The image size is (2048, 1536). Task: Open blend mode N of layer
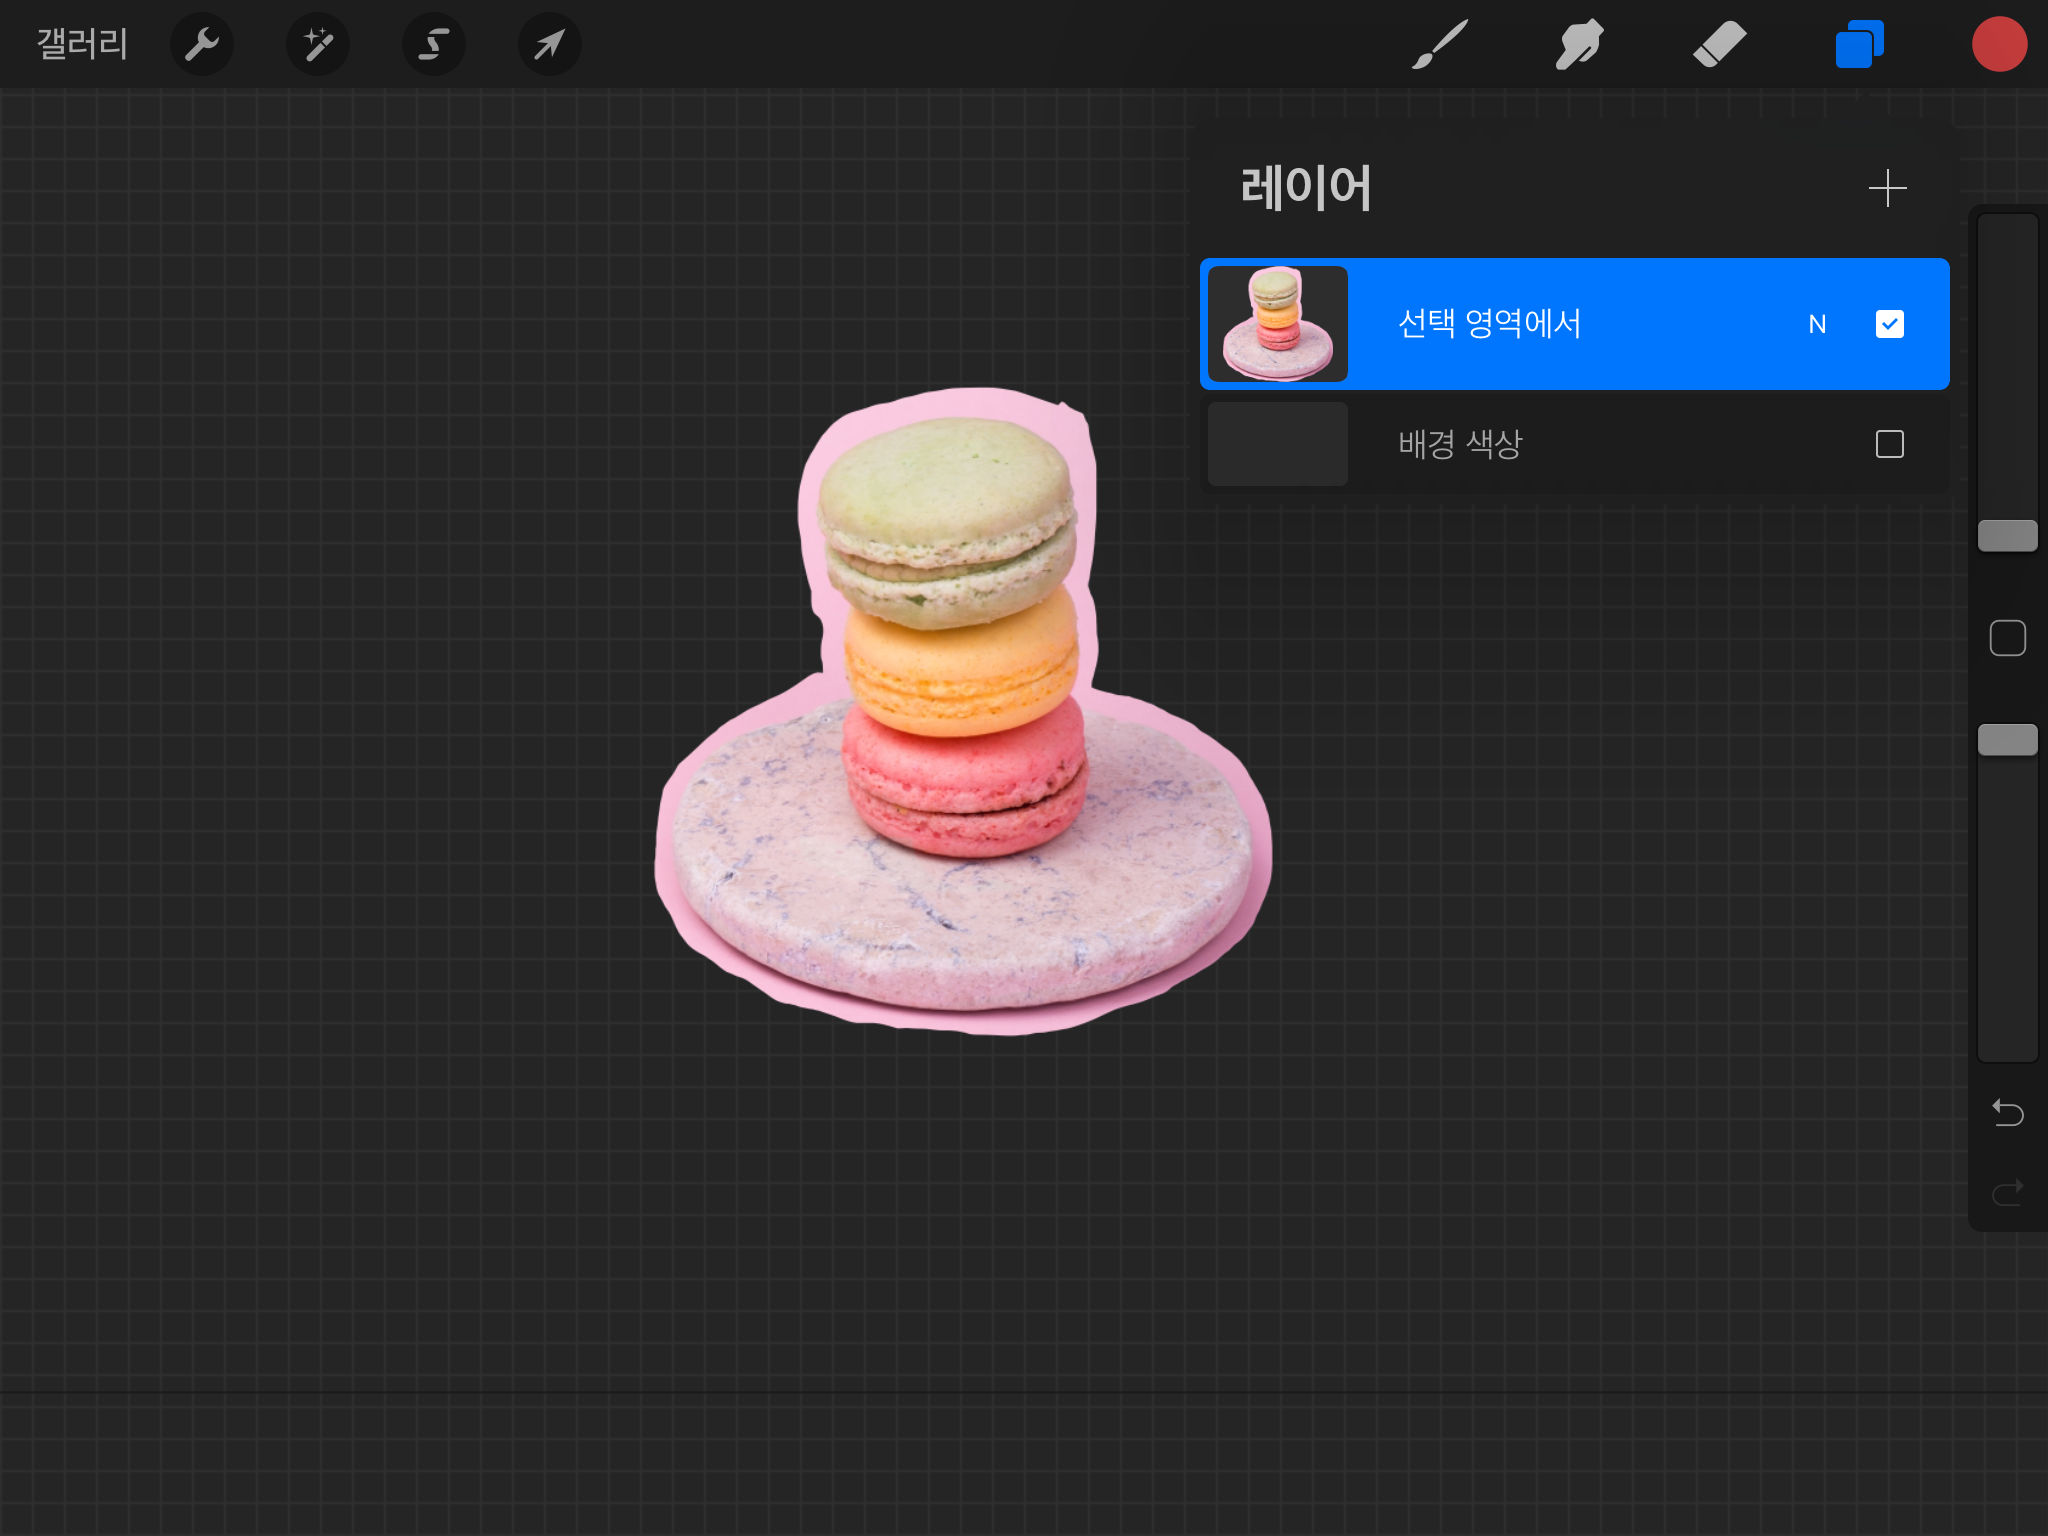pos(1817,324)
